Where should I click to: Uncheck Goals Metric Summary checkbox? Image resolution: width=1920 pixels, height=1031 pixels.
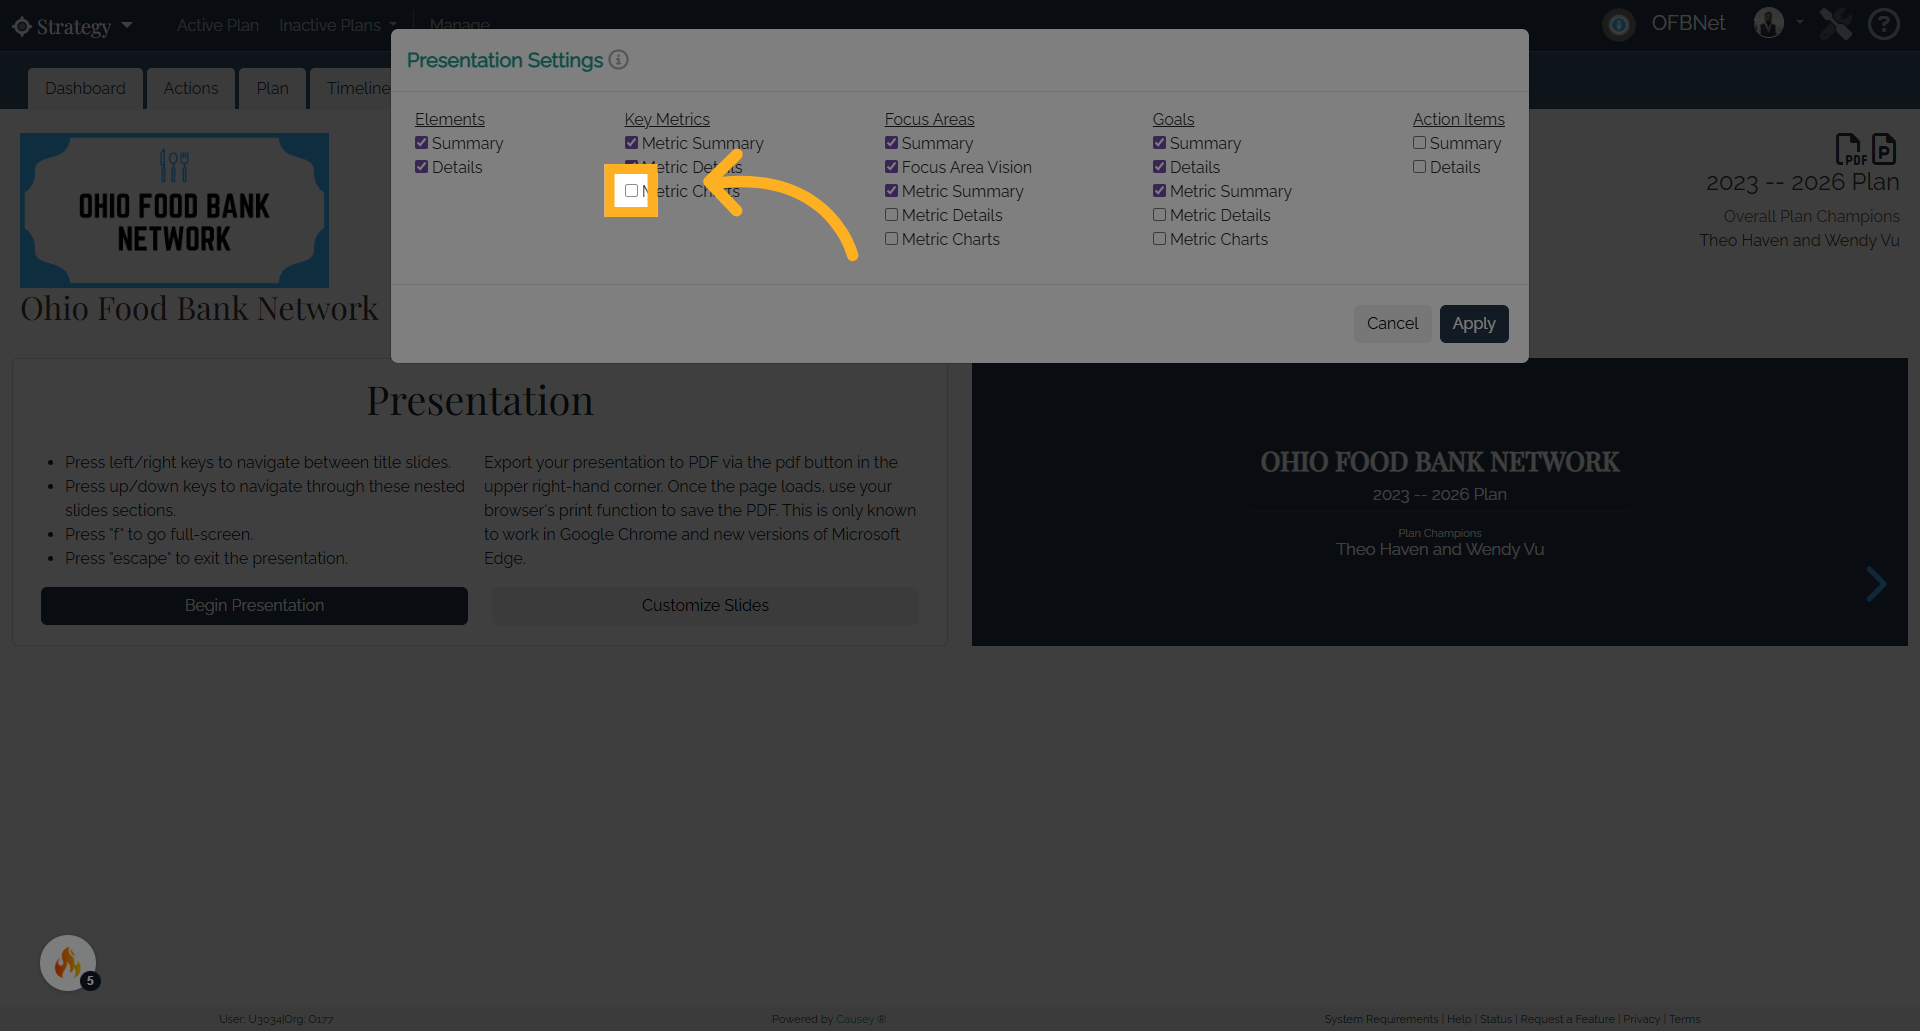point(1159,191)
